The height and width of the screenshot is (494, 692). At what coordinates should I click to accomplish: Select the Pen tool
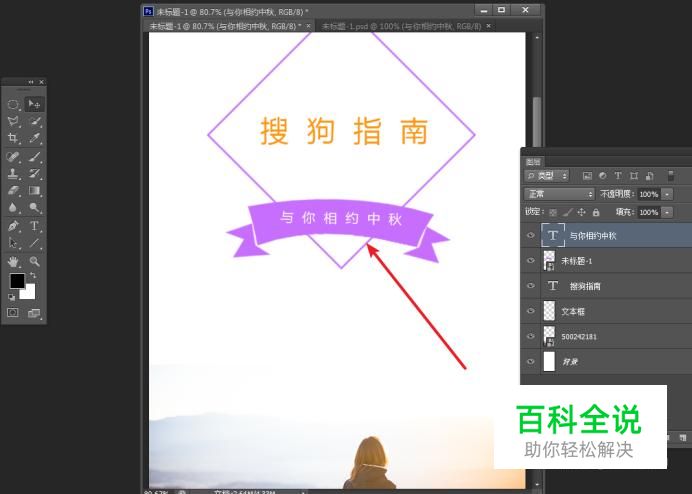(x=13, y=226)
